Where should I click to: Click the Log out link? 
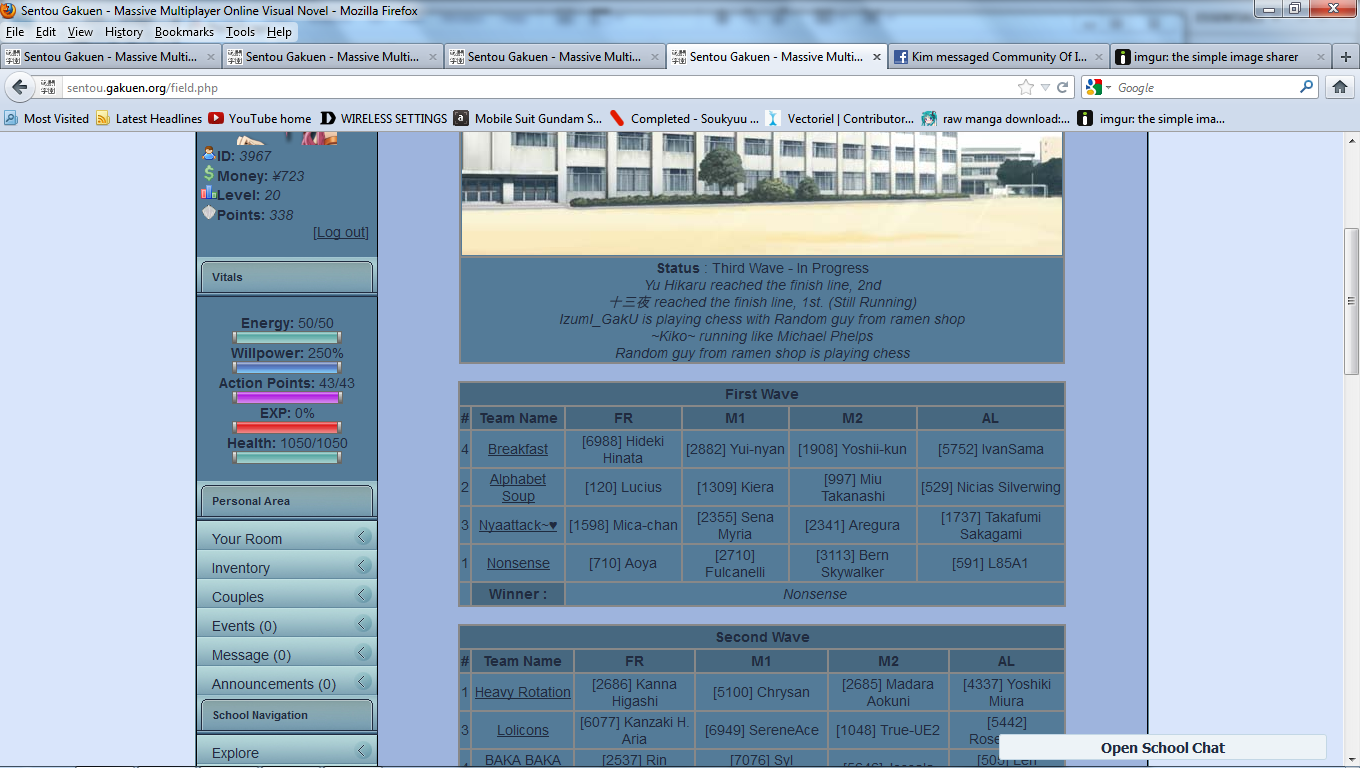(341, 232)
